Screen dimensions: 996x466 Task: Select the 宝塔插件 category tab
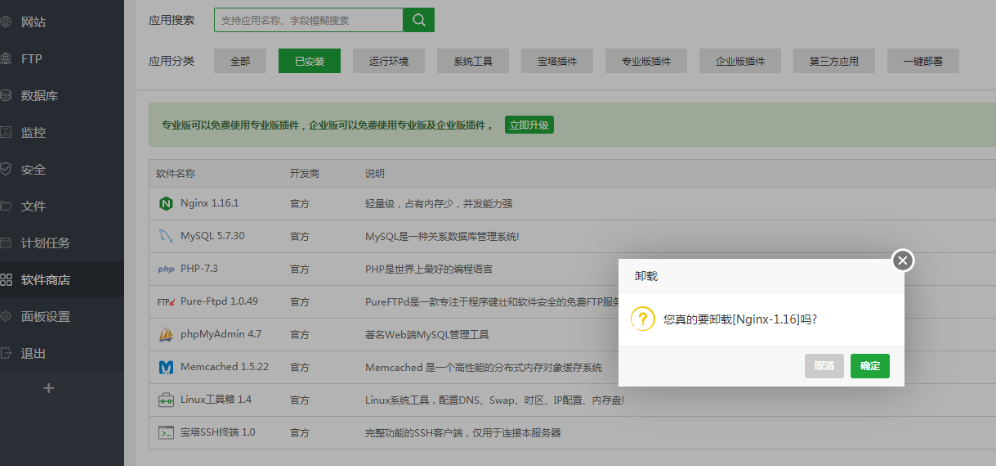point(557,61)
